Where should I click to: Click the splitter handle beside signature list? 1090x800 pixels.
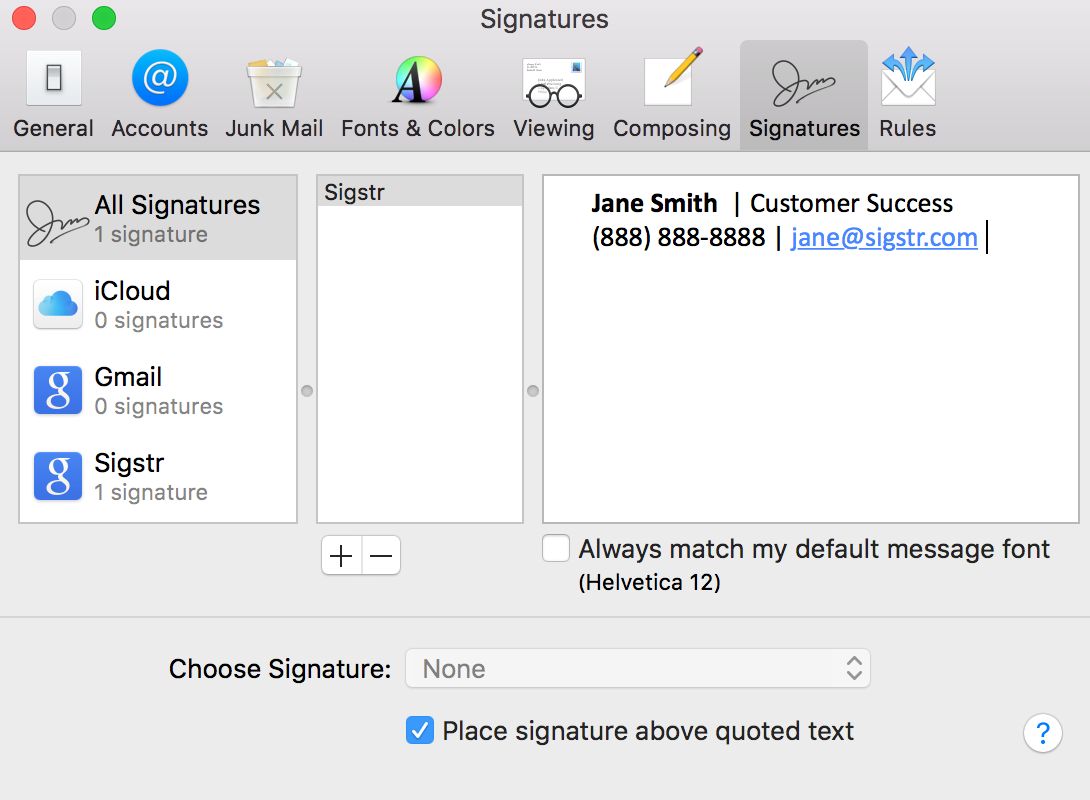pos(533,391)
